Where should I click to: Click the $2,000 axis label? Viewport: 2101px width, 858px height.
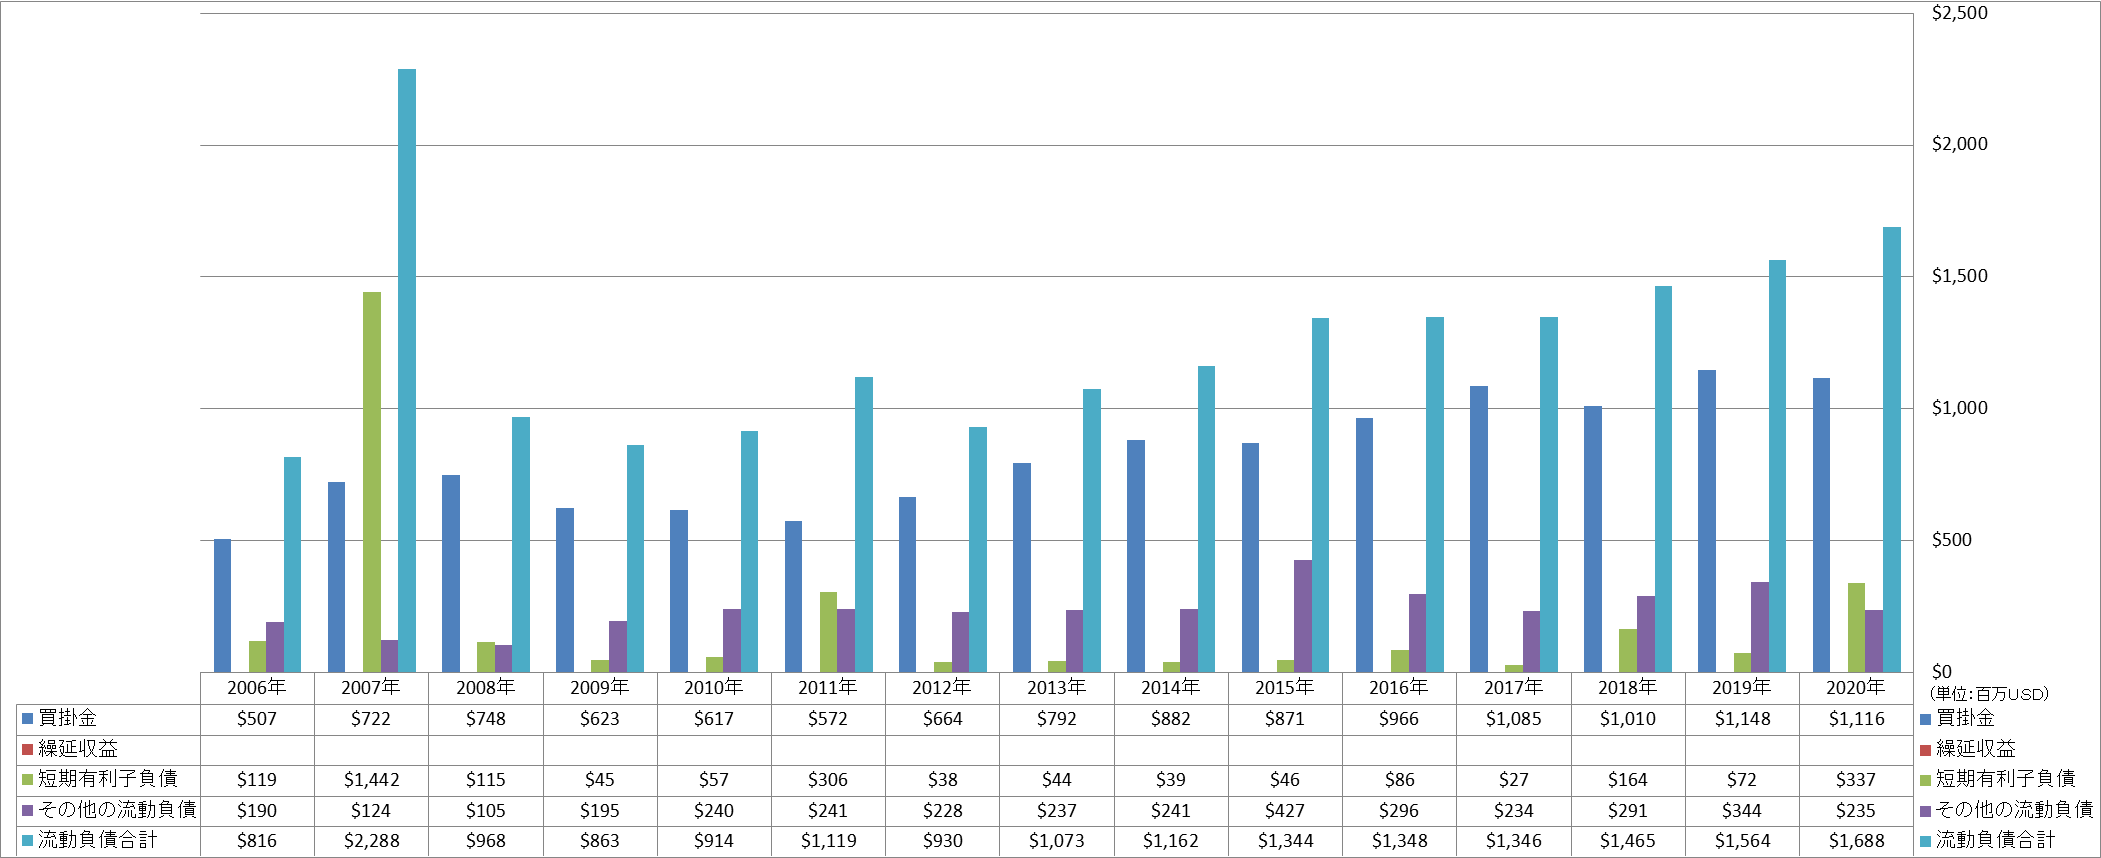(1959, 144)
